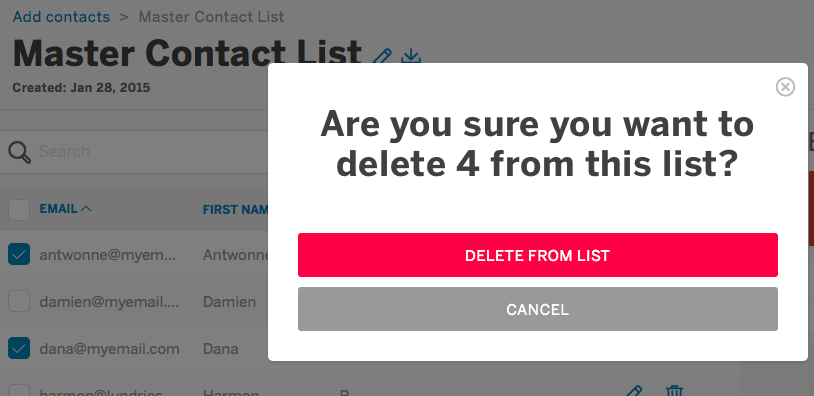Confirm with the DELETE FROM LIST button

pos(538,255)
